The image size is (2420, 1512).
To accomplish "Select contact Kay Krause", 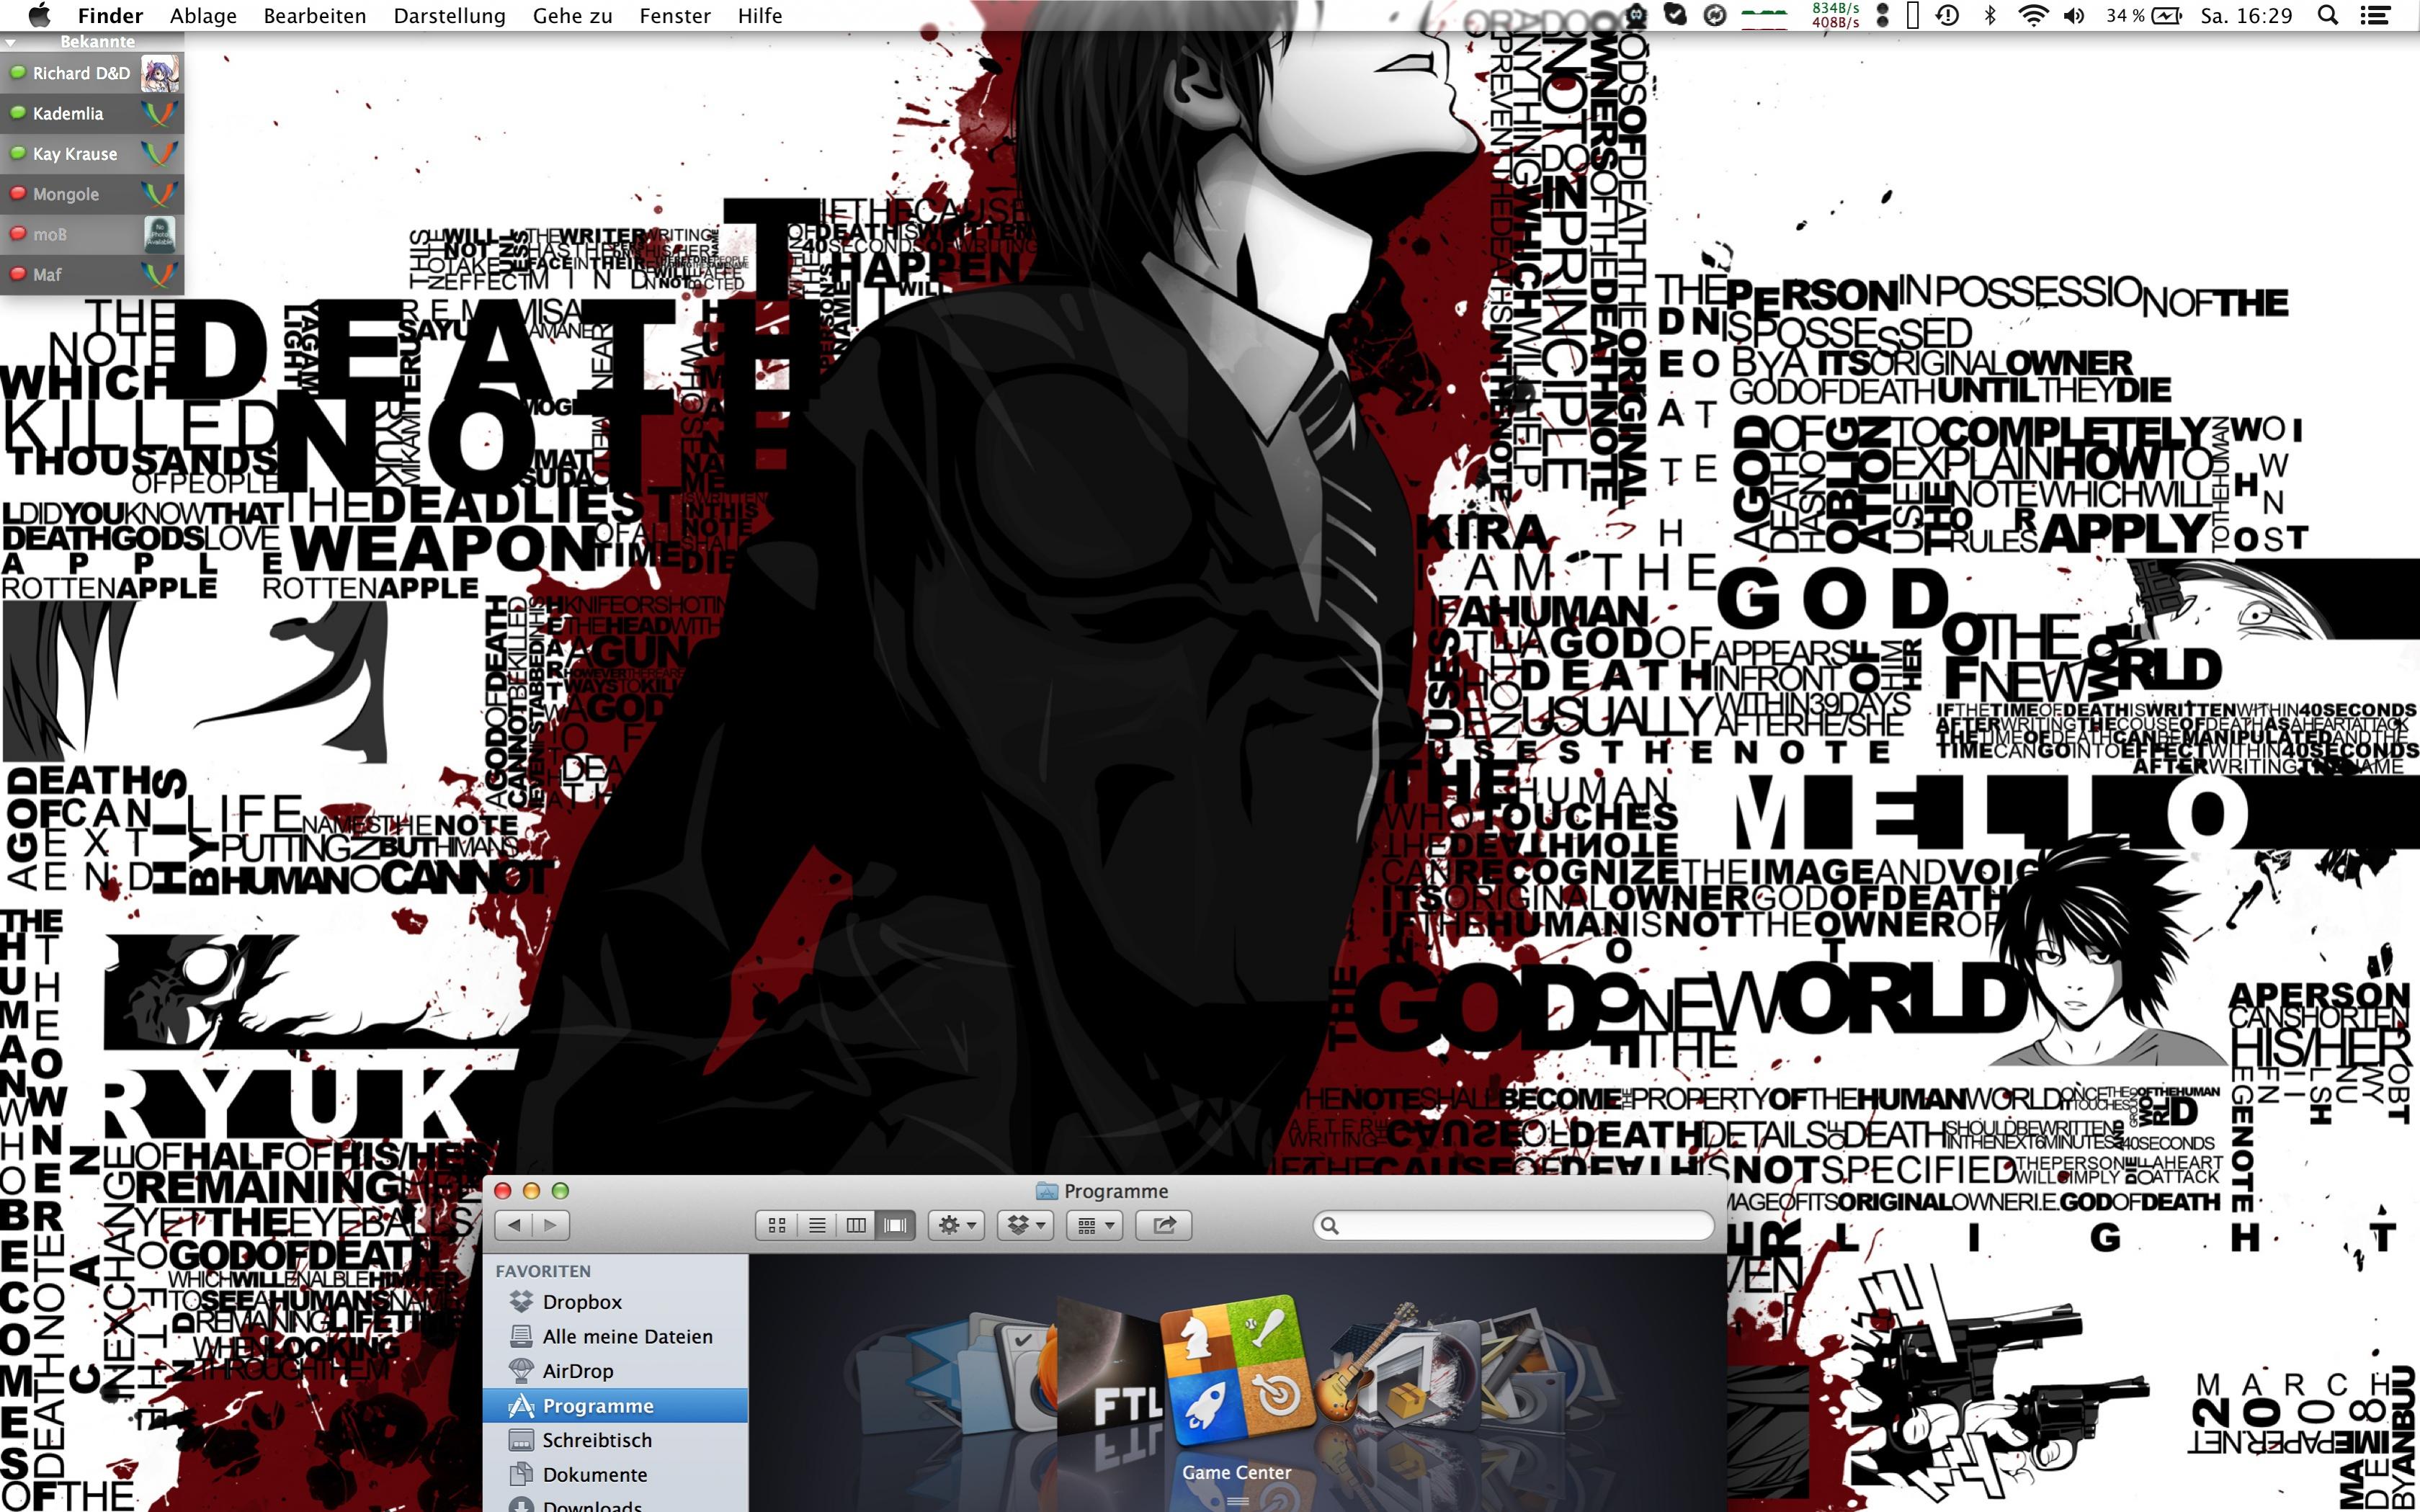I will point(75,154).
